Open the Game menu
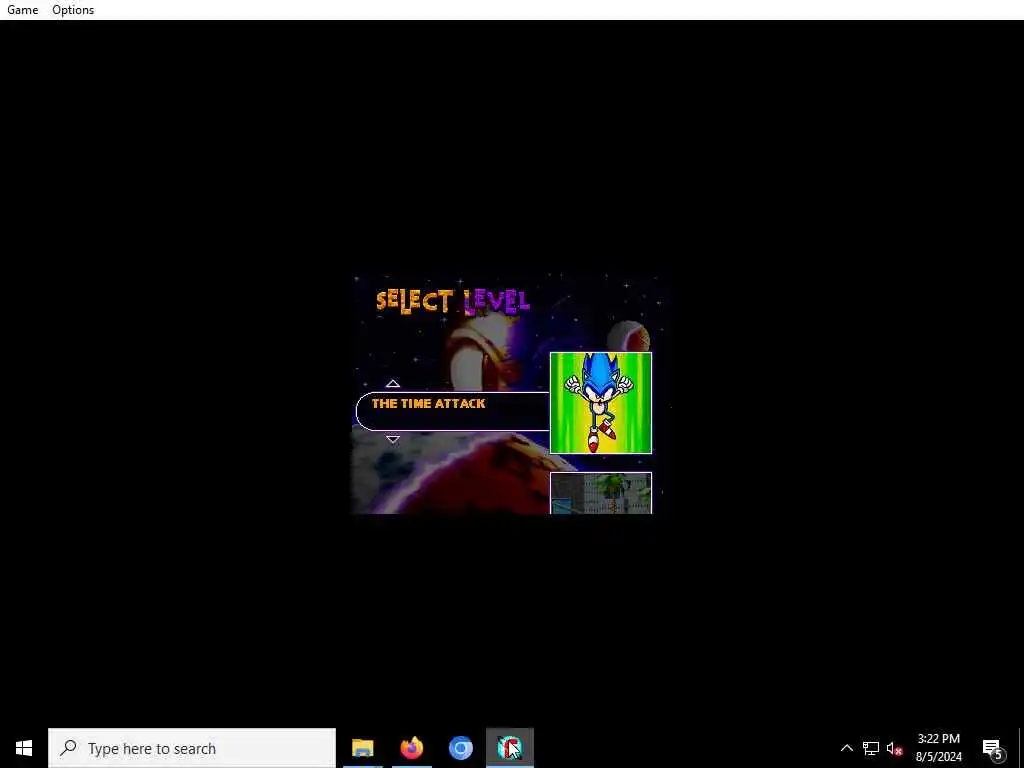 [x=22, y=10]
